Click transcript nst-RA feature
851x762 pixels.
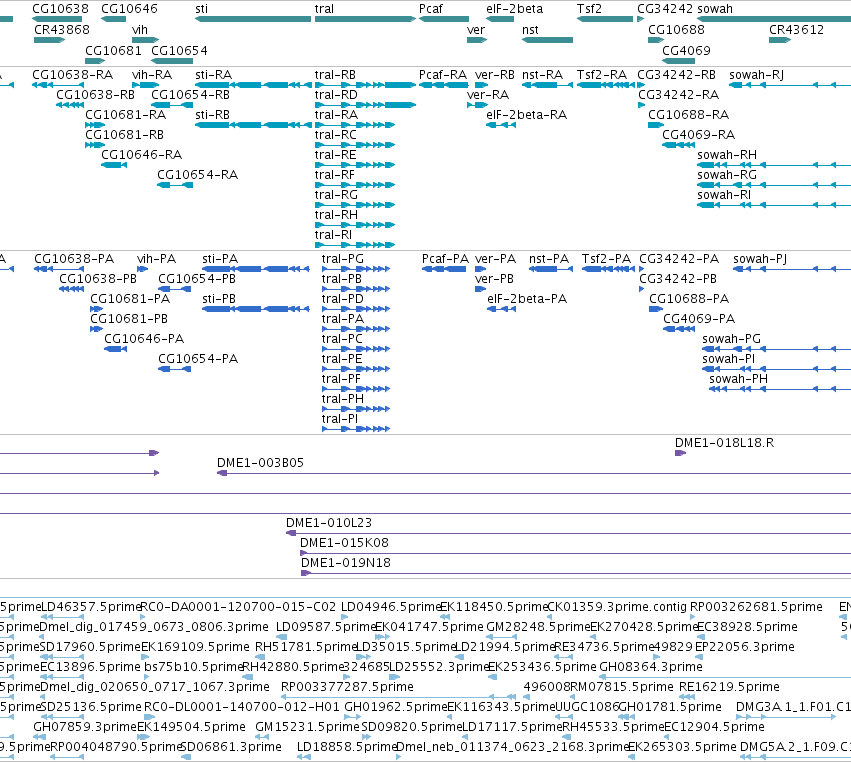click(547, 85)
